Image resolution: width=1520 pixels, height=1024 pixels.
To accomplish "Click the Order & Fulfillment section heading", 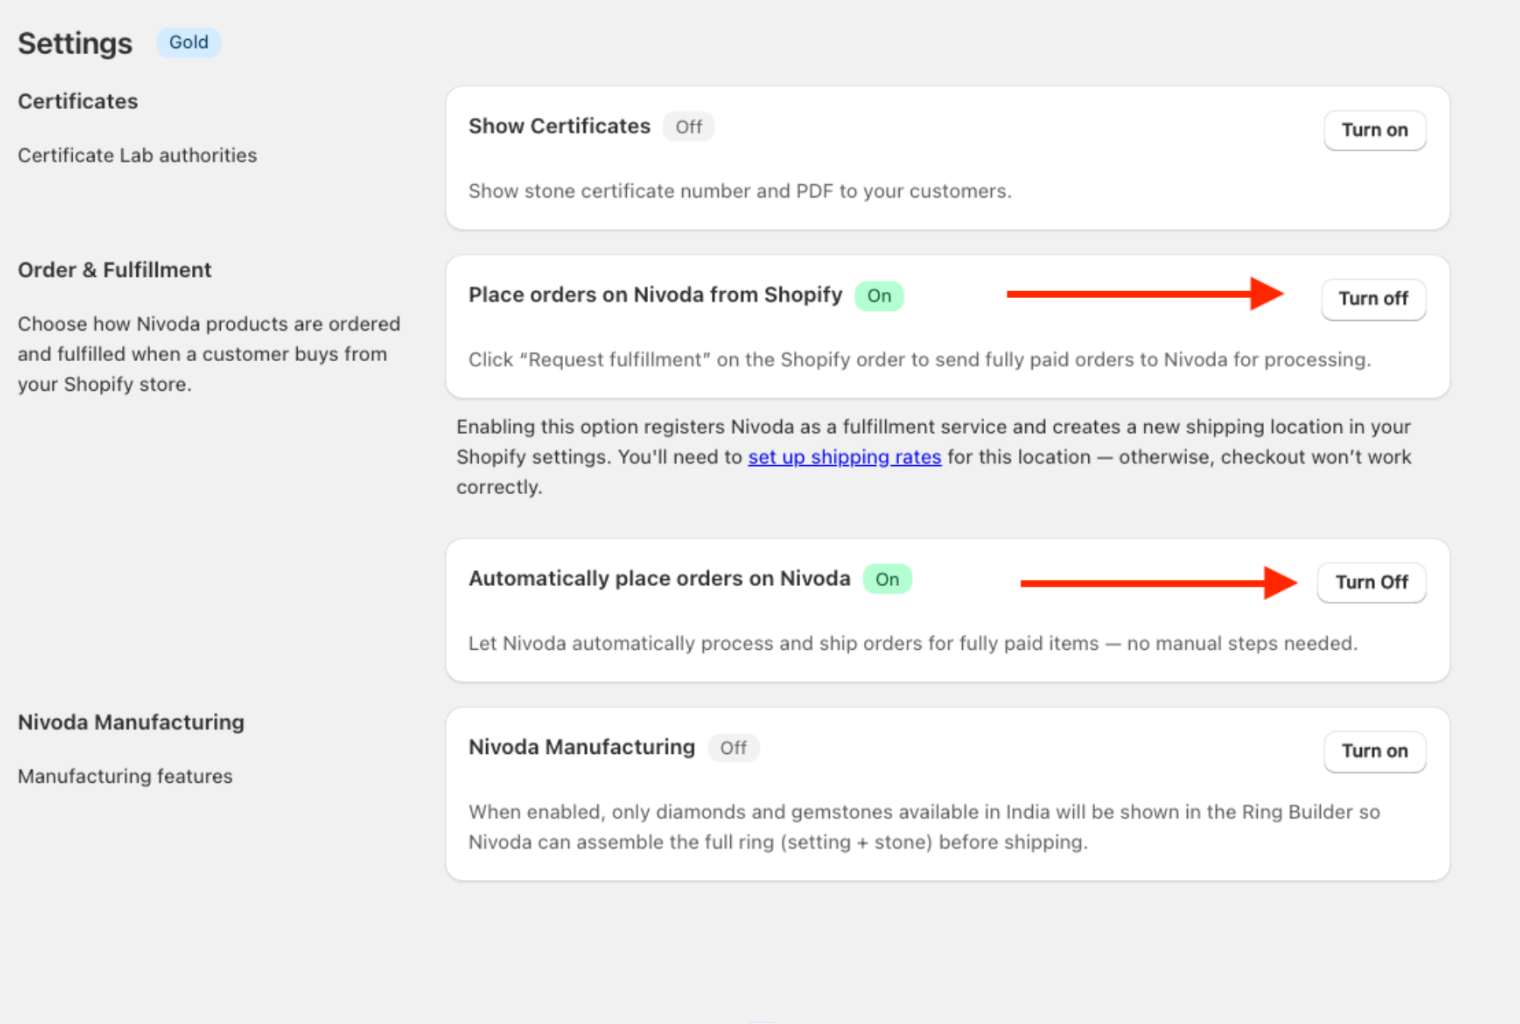I will pos(114,270).
